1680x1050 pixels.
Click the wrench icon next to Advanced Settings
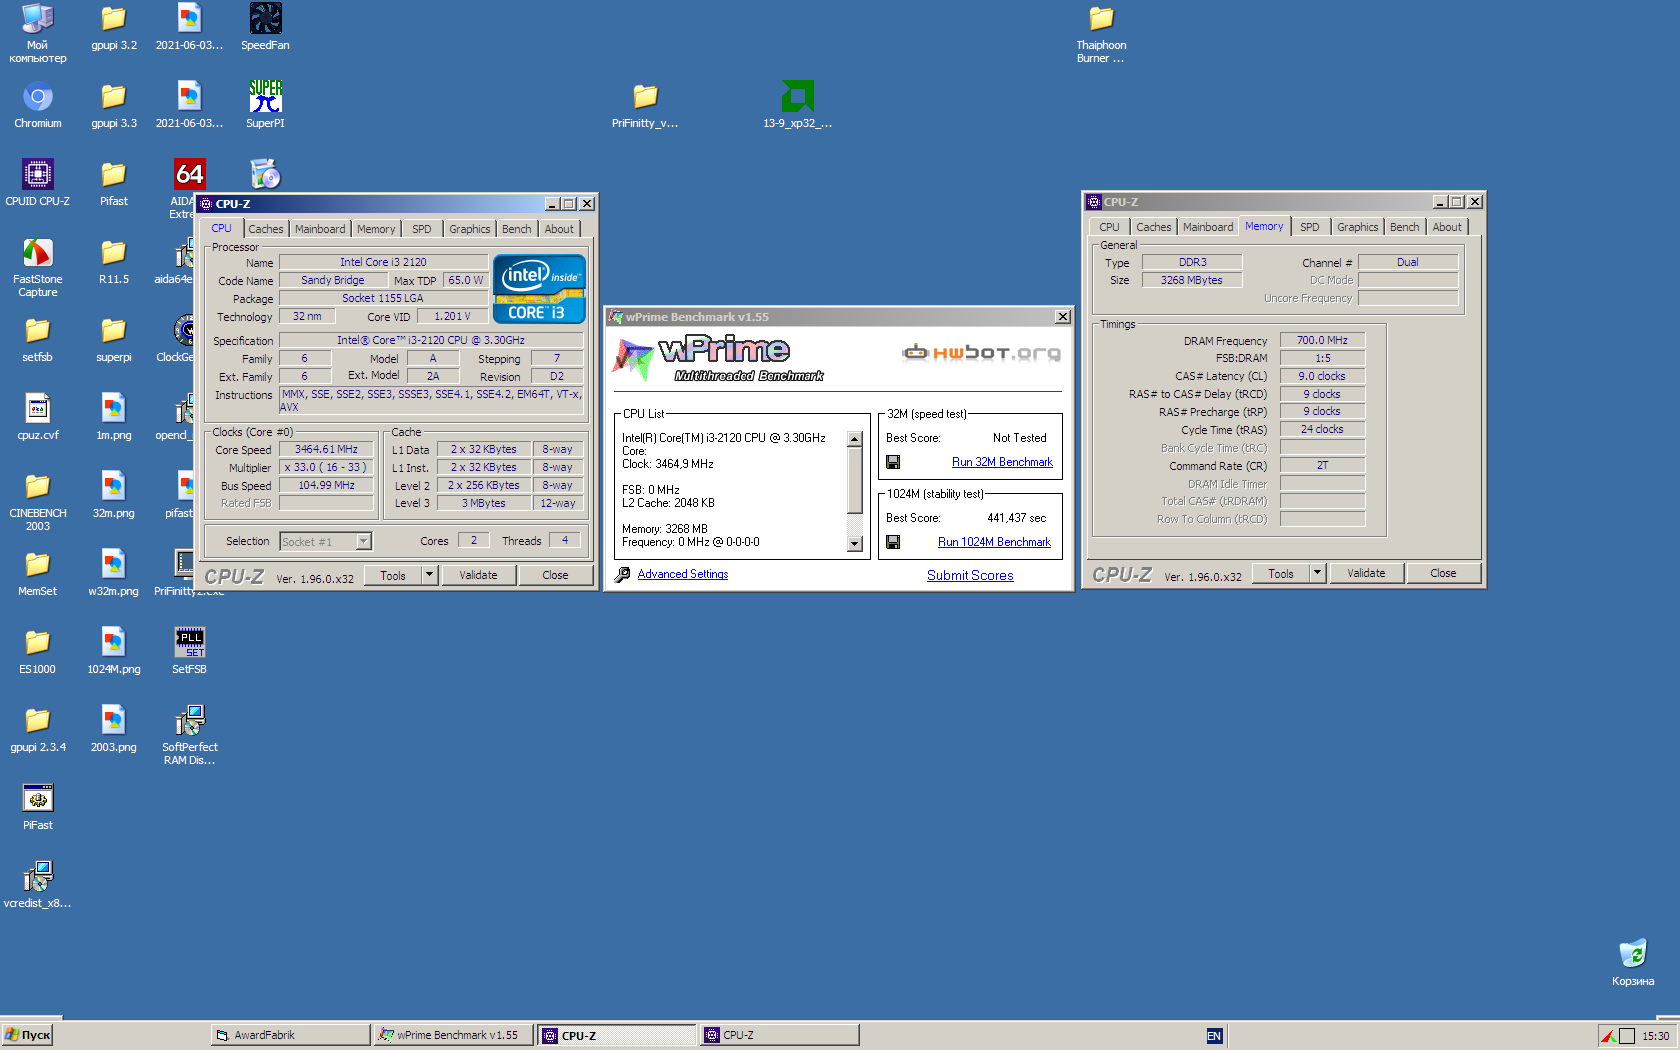(x=622, y=575)
